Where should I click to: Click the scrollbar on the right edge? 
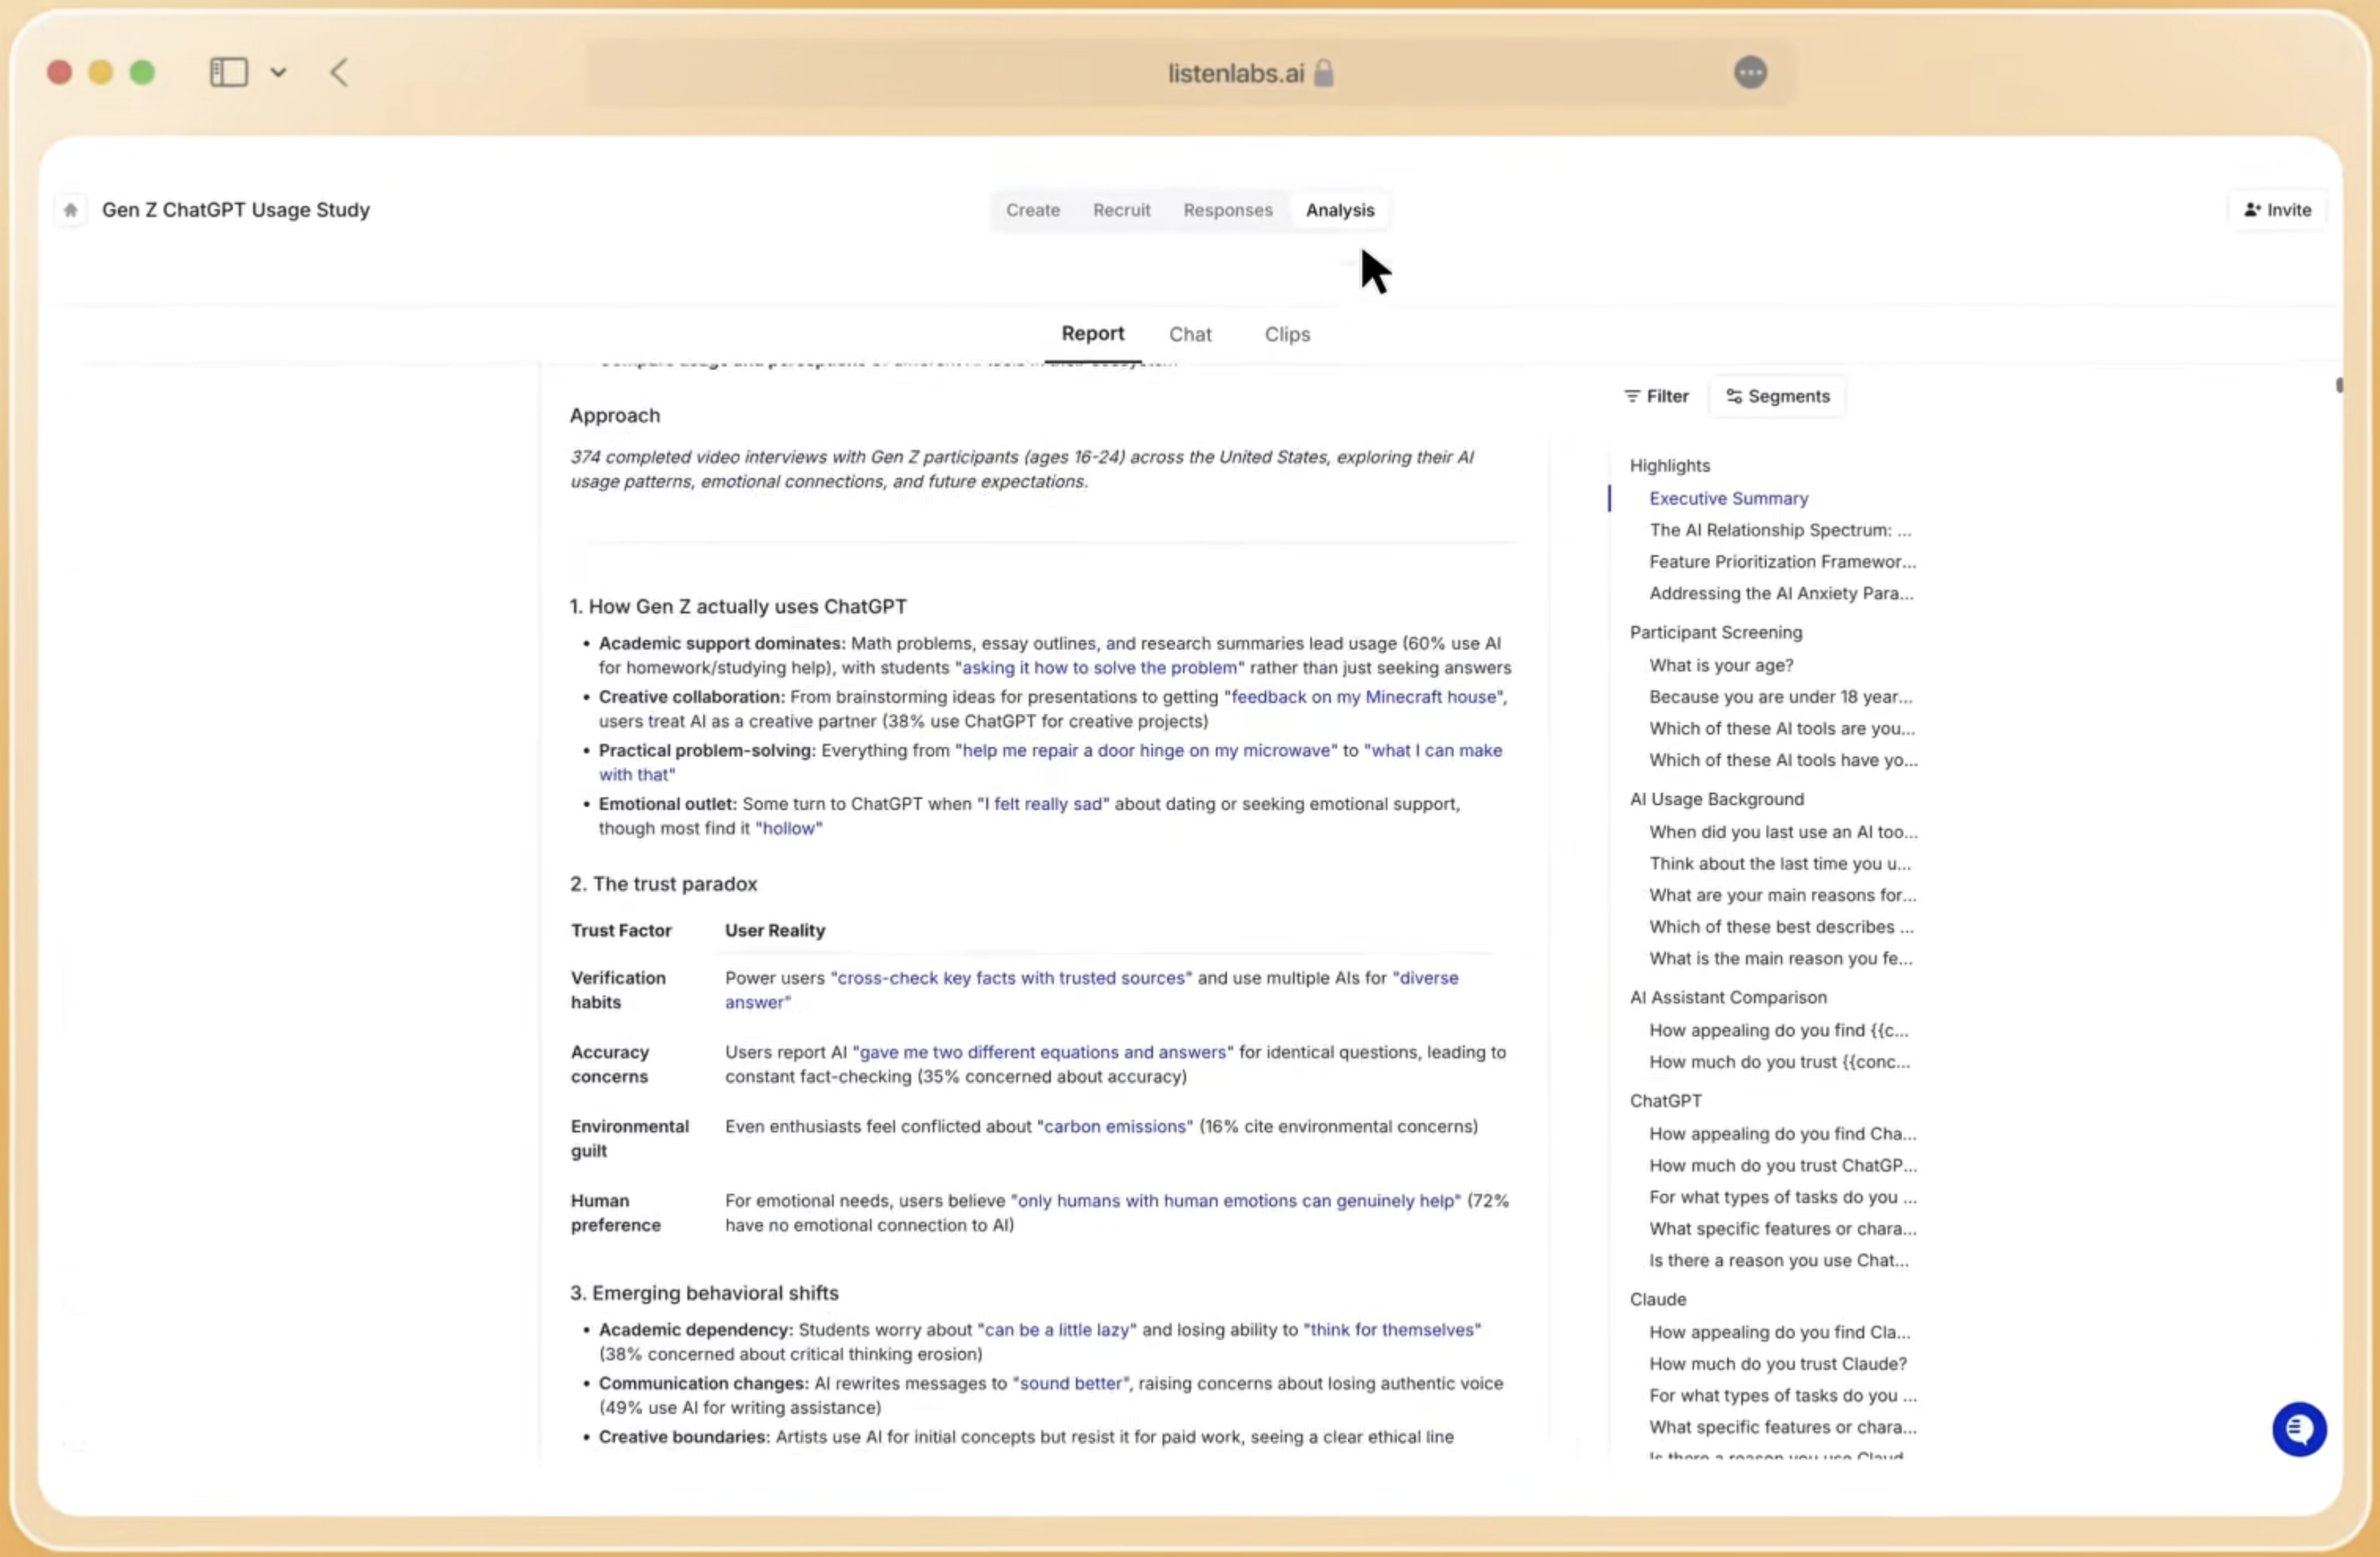tap(2341, 386)
